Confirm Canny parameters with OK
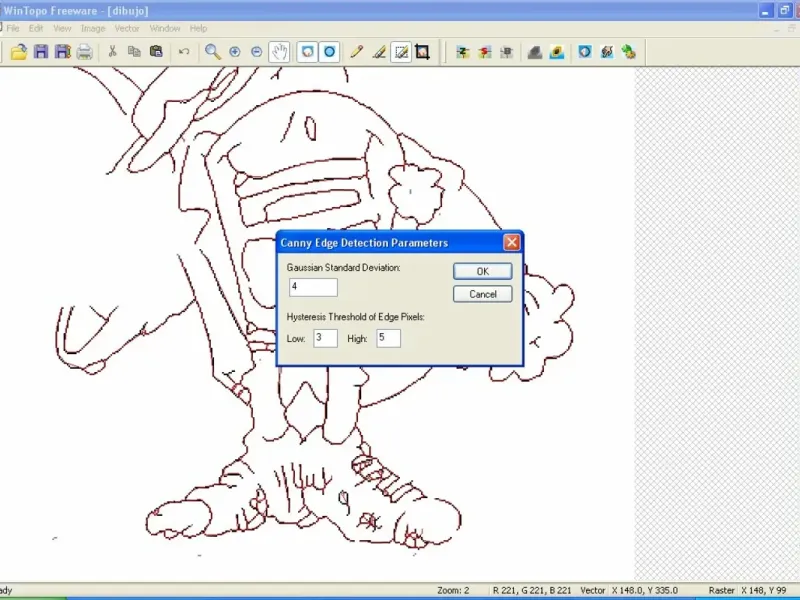 483,271
